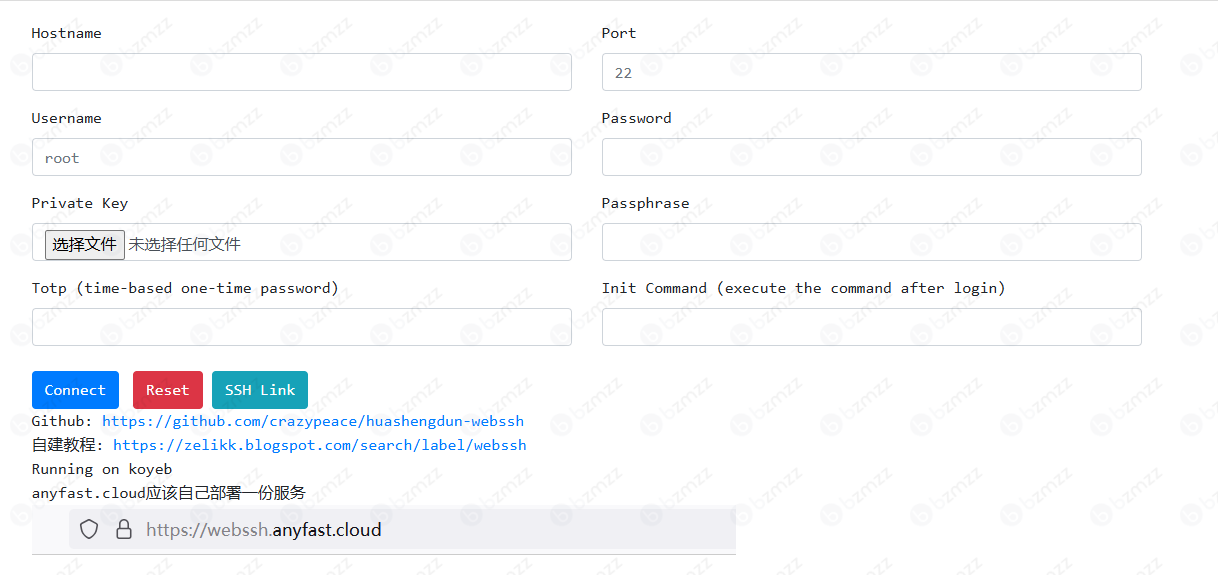Focus the Totp one-time password field
The image size is (1218, 575).
[302, 327]
